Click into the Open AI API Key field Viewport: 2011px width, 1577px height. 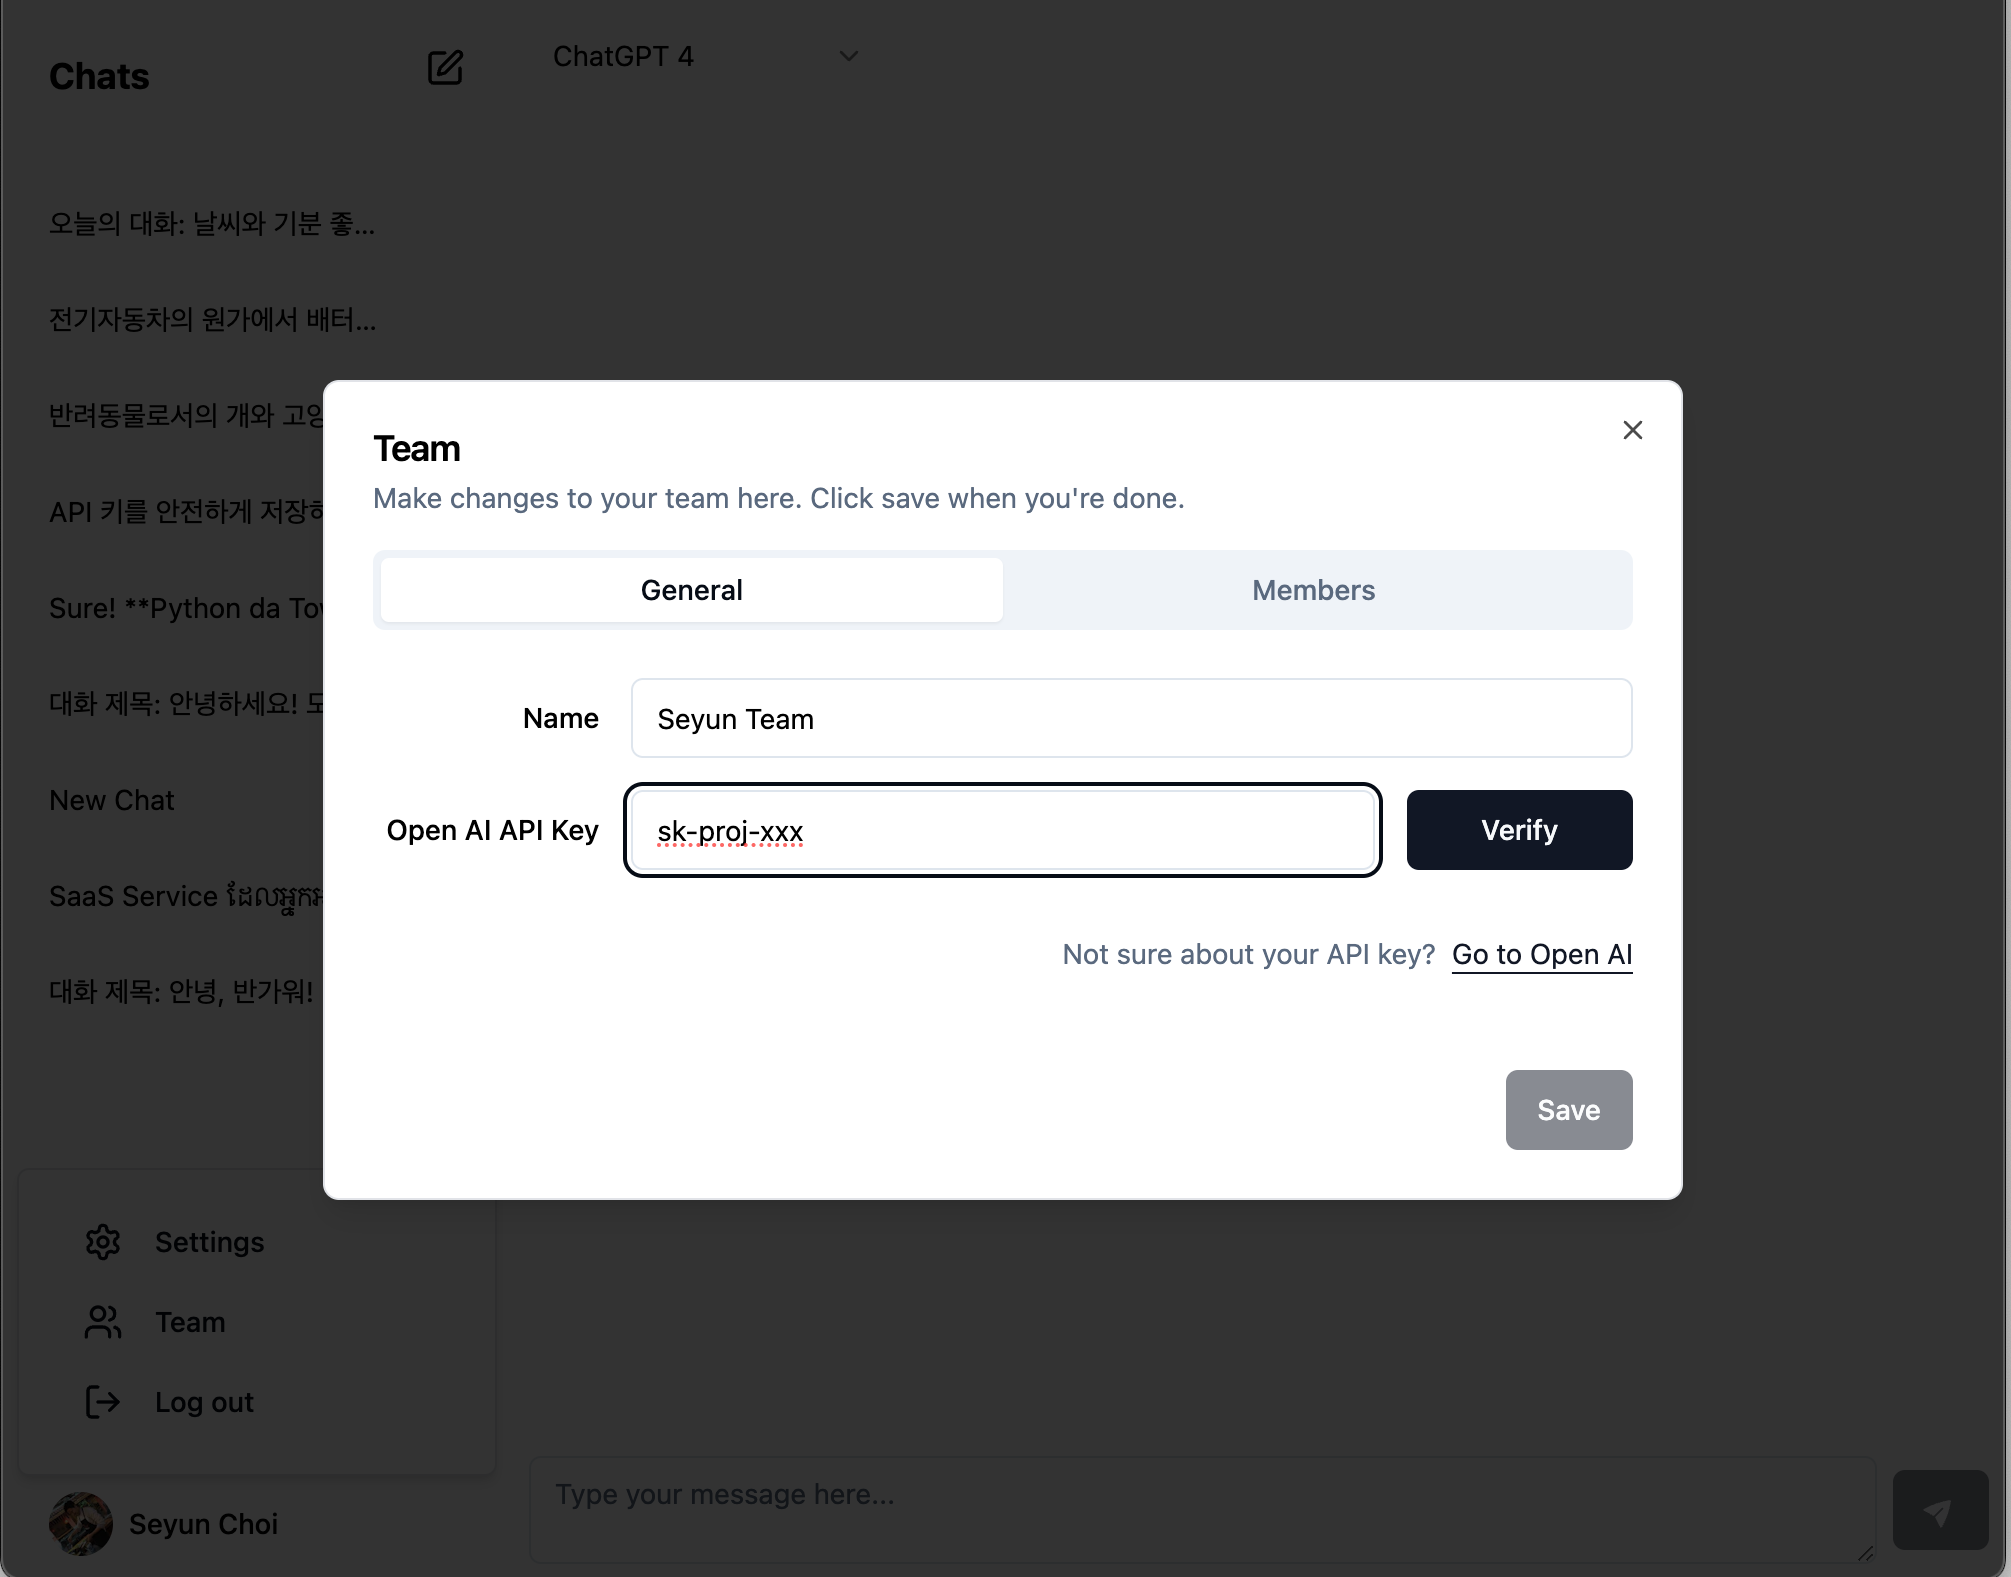coord(1003,830)
